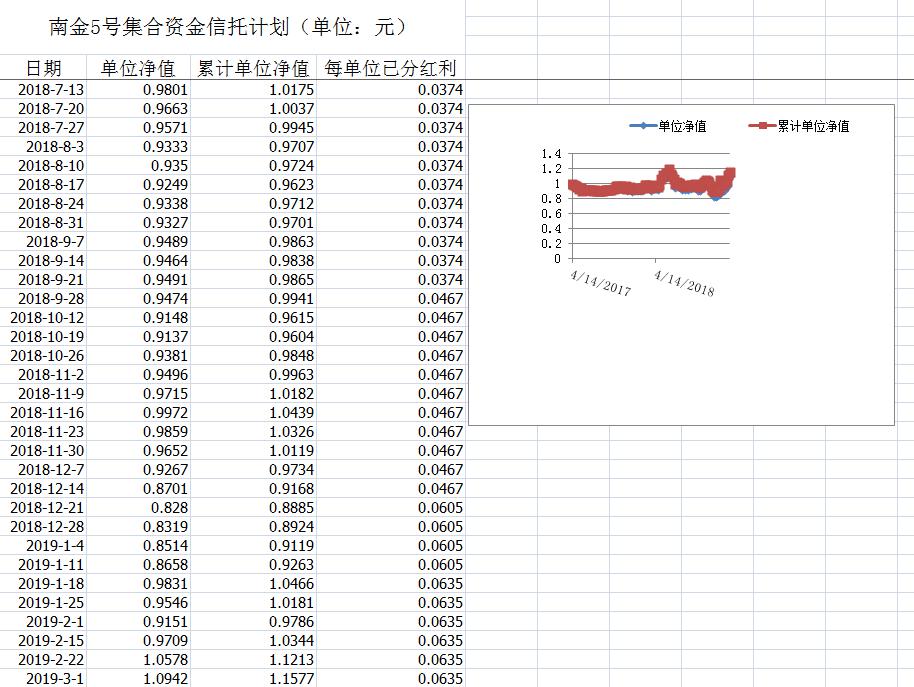Click chart vertical axis label 0.6
Screen dimensions: 914x687
551,214
